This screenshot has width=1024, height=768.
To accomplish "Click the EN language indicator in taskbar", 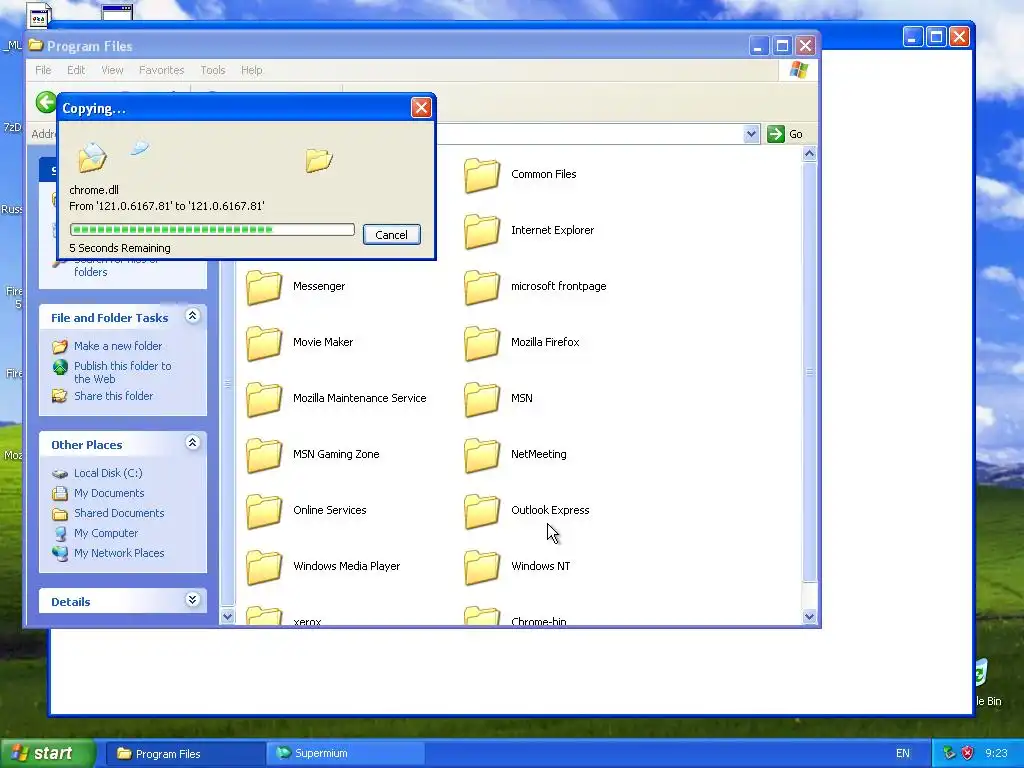I will [x=903, y=754].
